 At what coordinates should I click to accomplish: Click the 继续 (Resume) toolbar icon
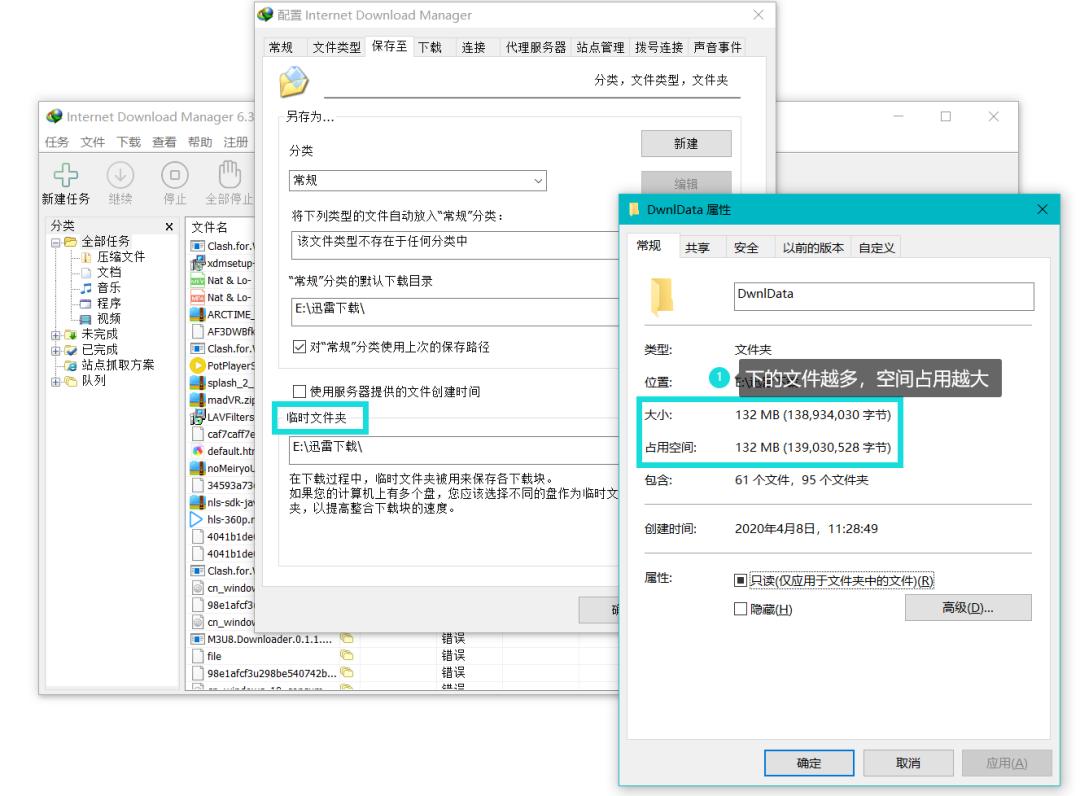coord(119,174)
